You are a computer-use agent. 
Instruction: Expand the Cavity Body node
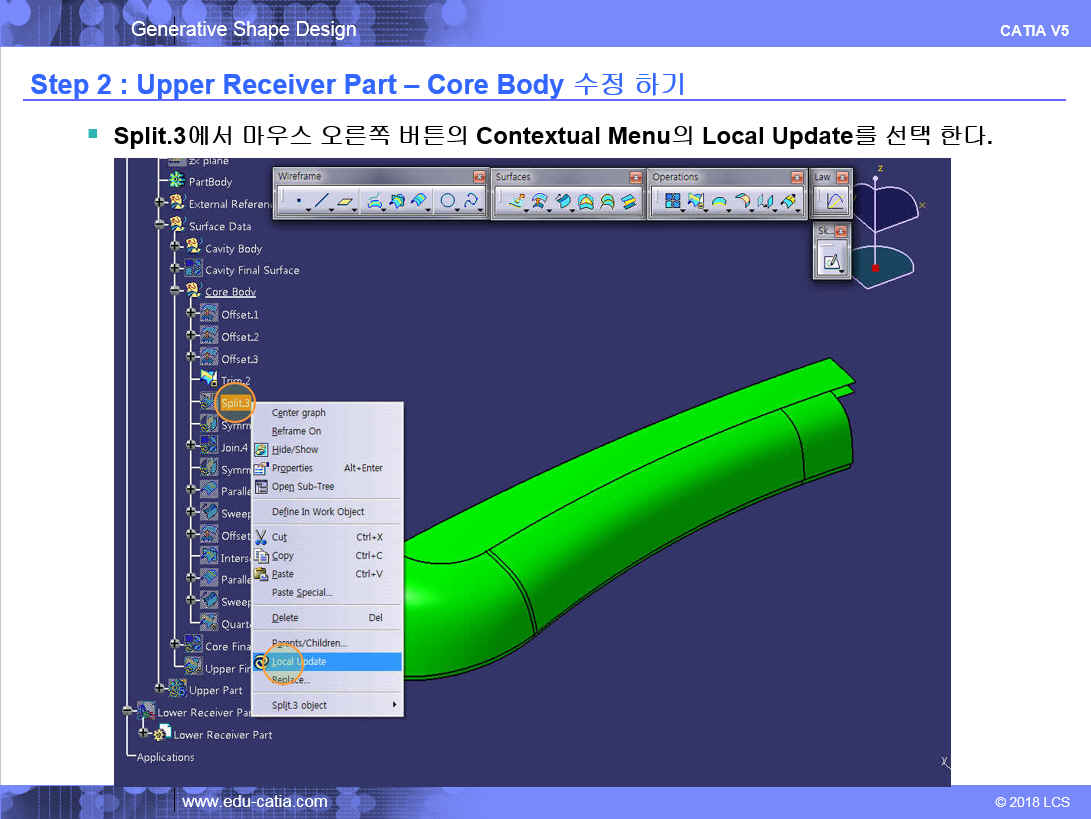point(176,248)
